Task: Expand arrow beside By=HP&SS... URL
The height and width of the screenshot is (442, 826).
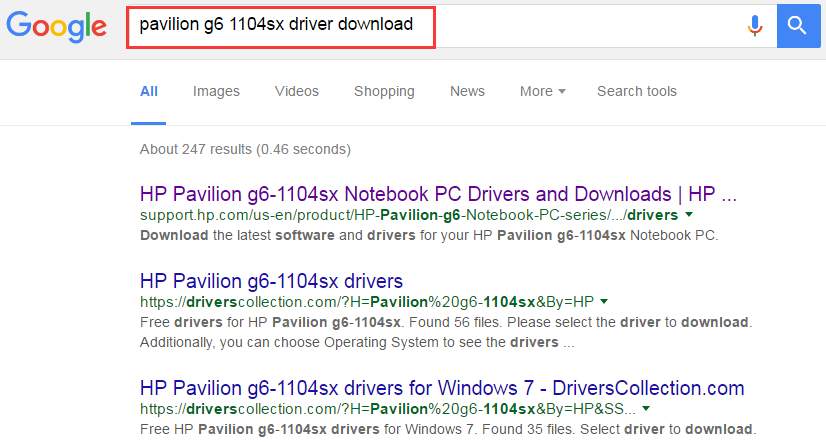Action: [646, 408]
